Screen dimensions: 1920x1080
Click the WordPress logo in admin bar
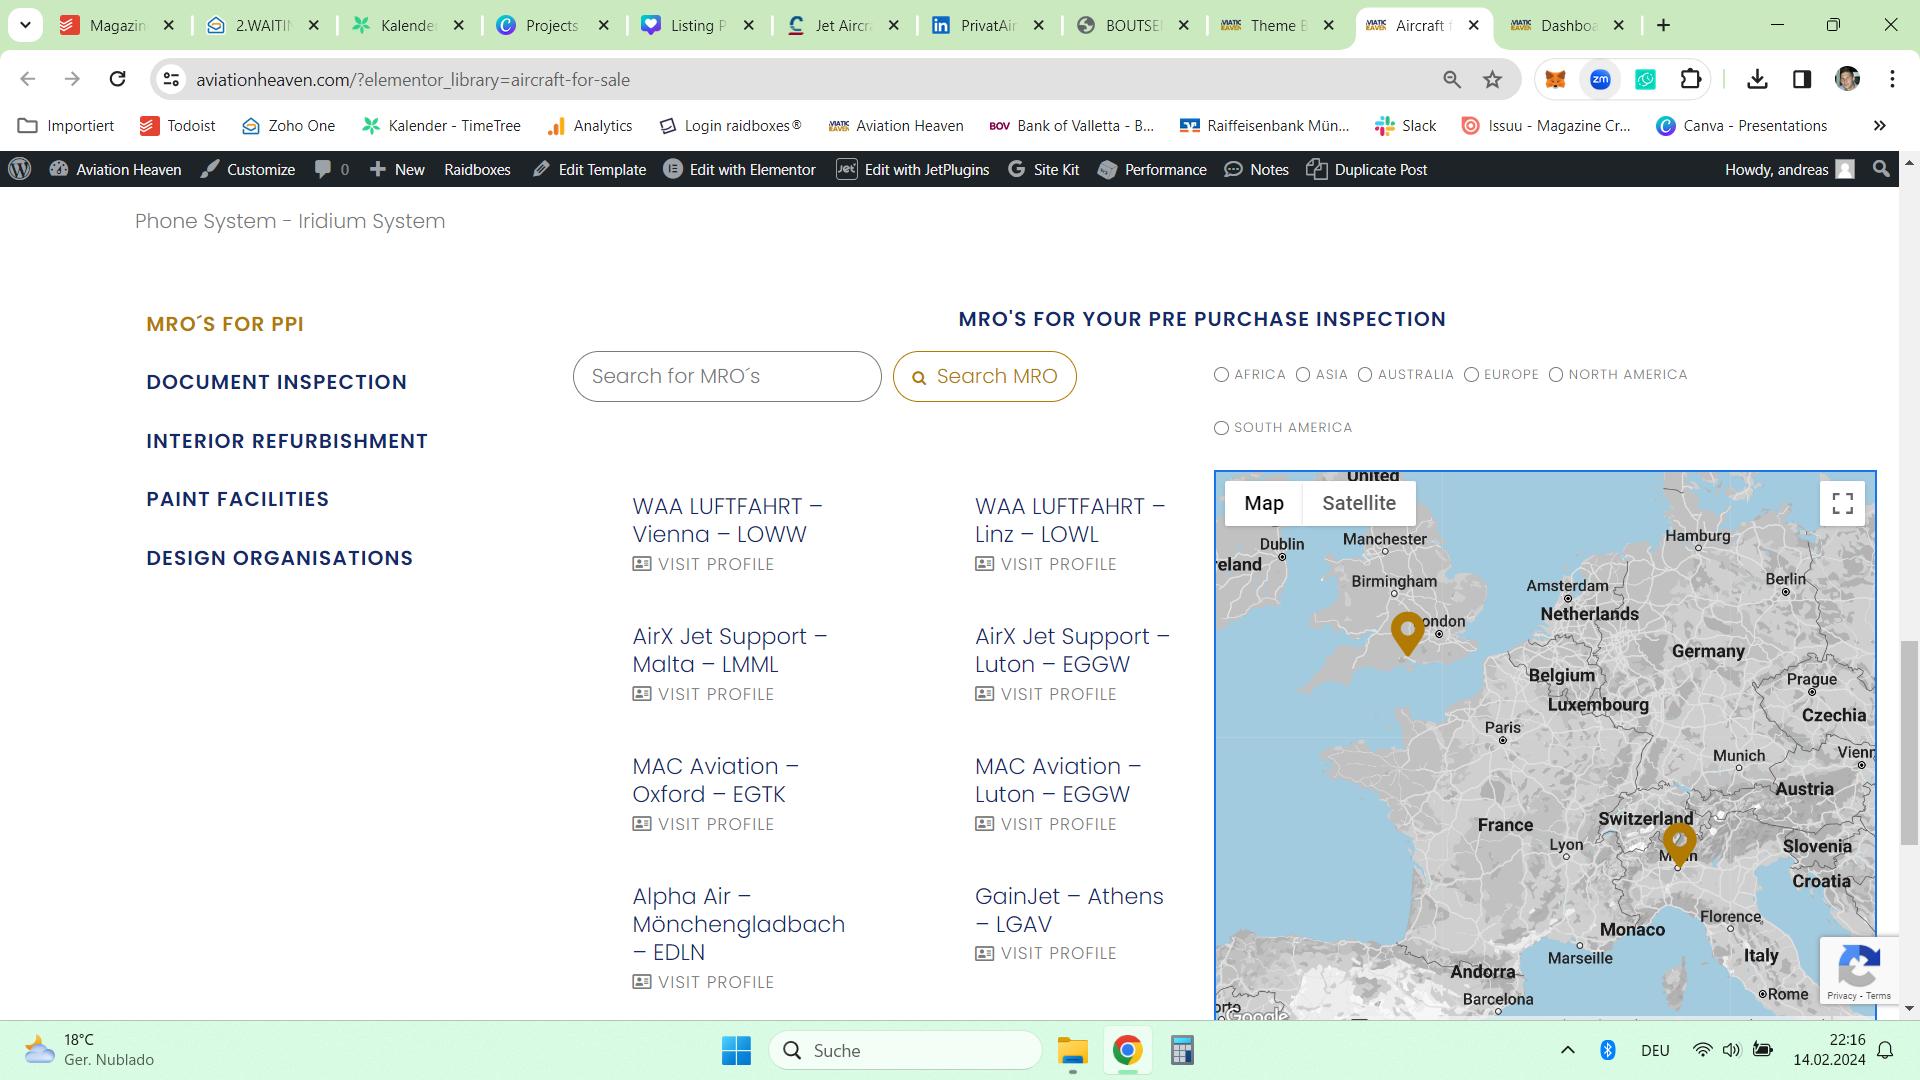point(20,170)
